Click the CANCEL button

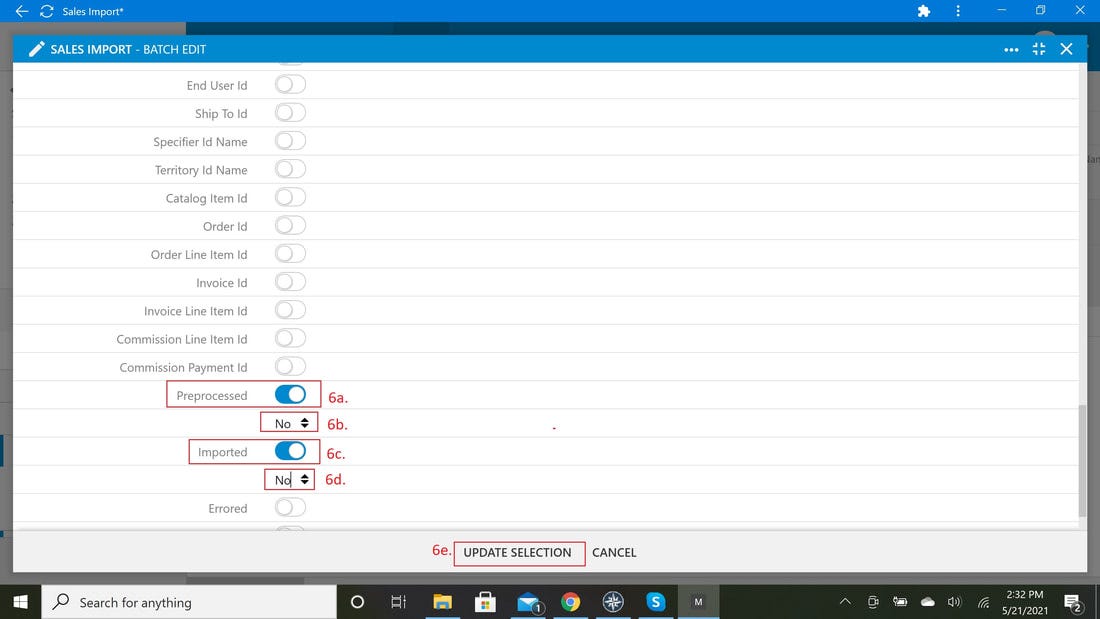click(614, 552)
